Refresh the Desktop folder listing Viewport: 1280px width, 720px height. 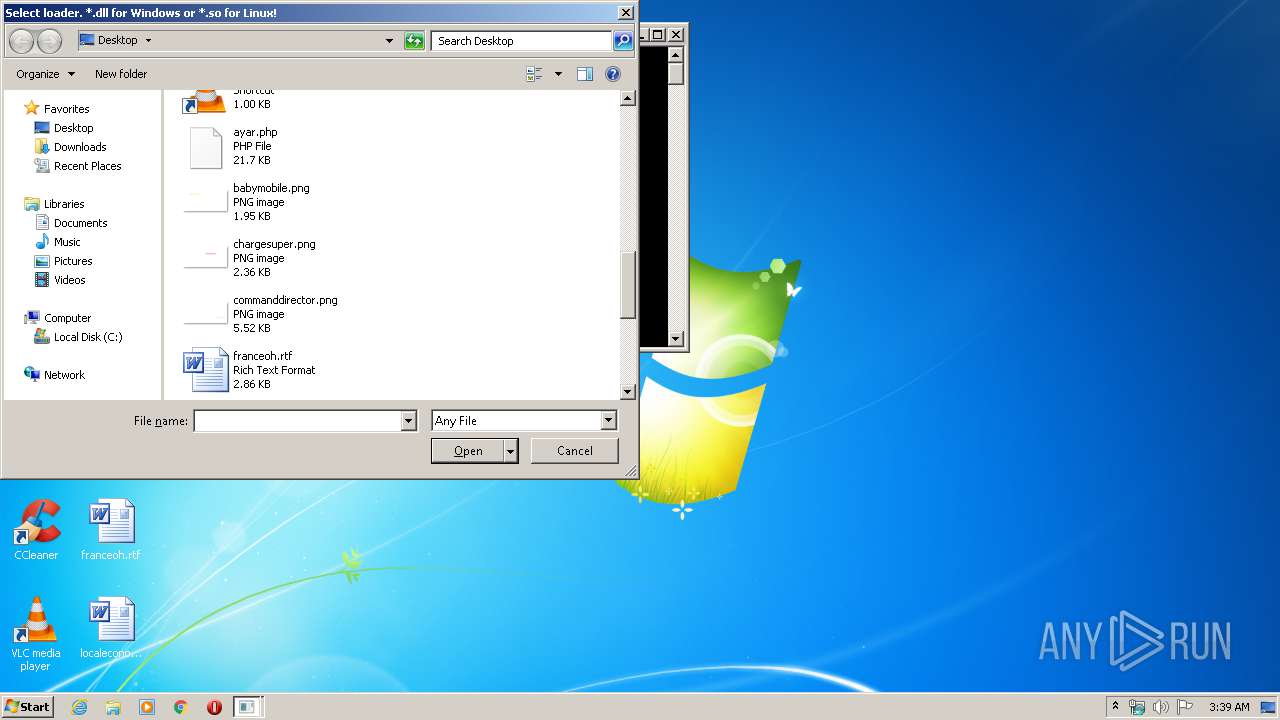[414, 41]
